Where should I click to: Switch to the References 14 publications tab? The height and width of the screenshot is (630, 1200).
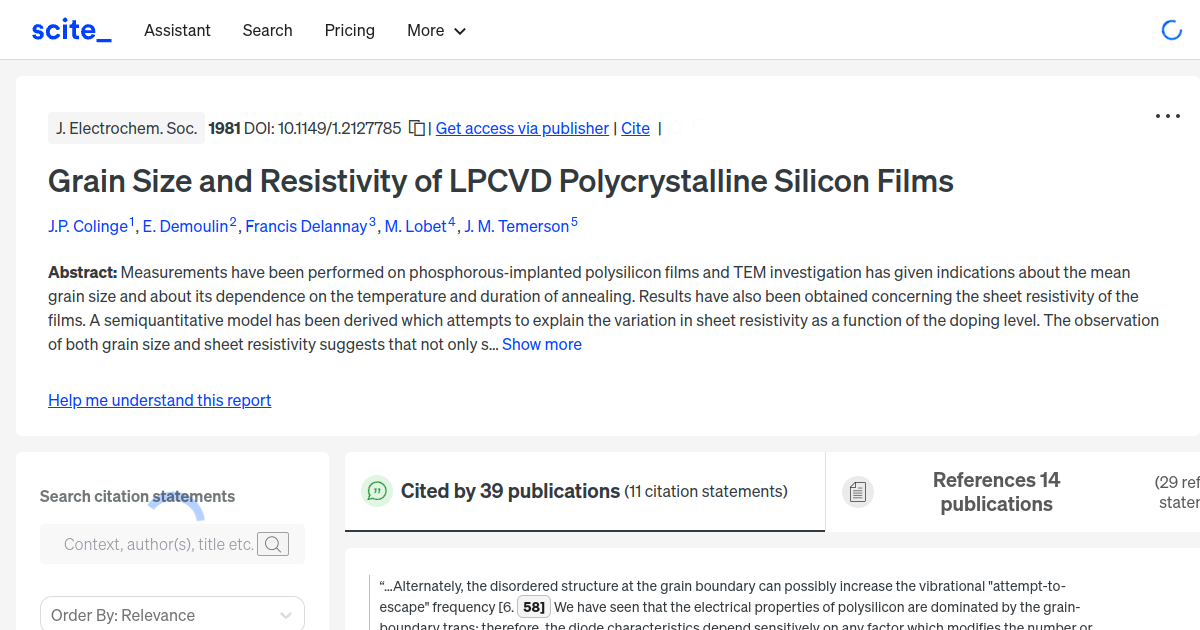996,491
